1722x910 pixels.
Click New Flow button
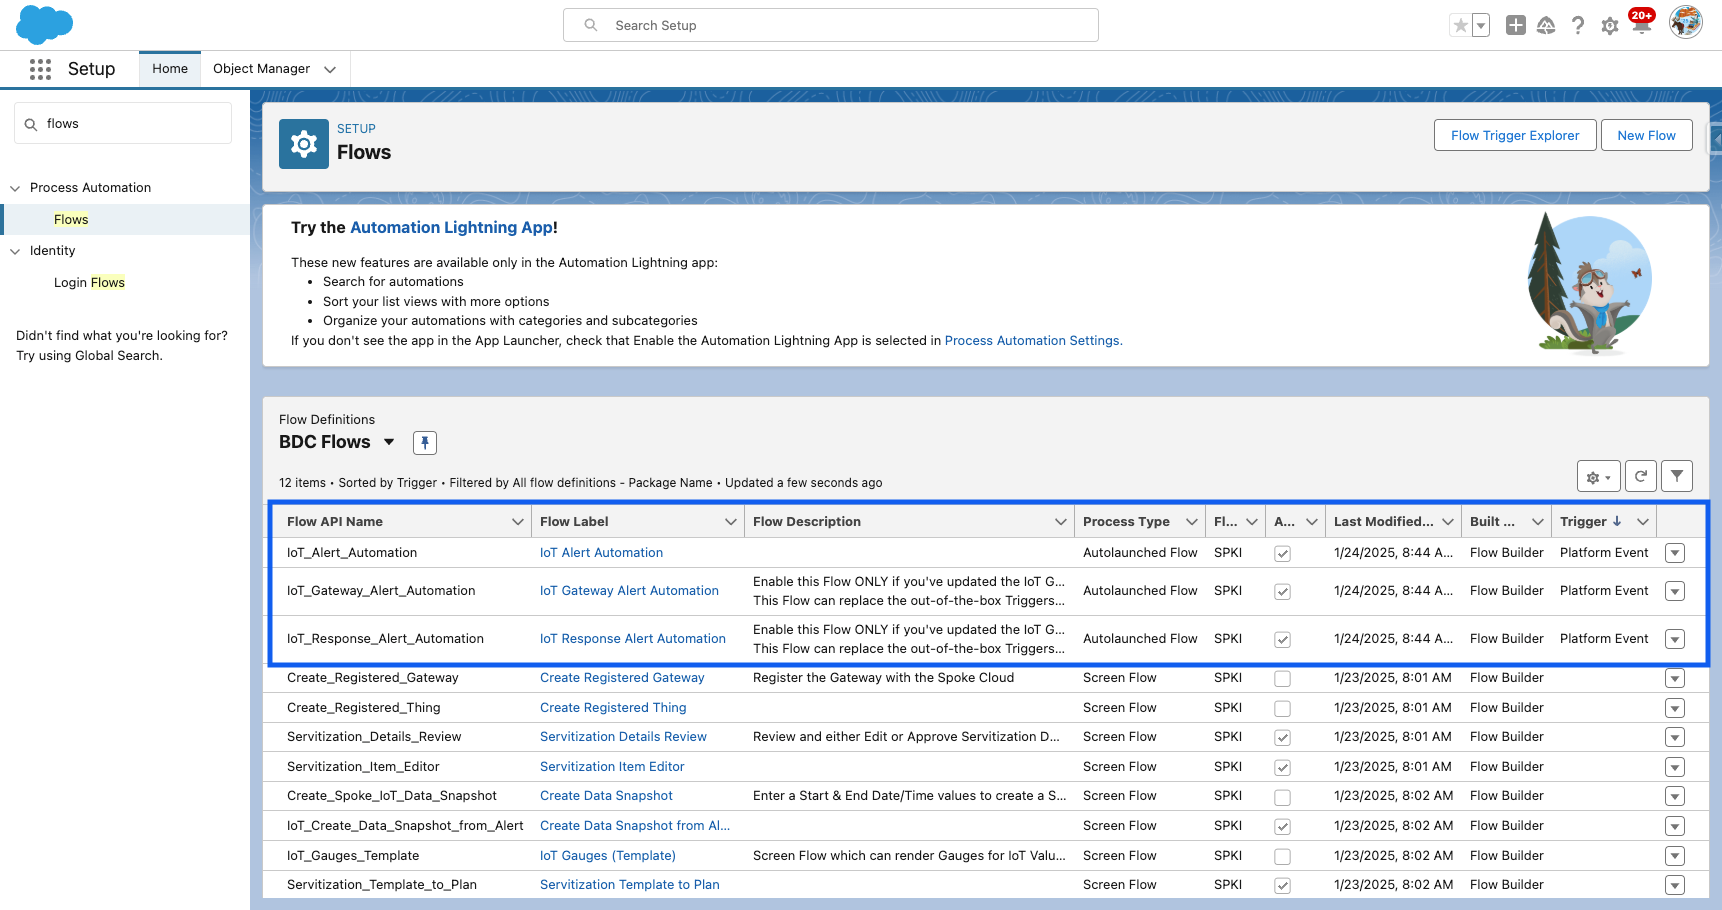[x=1646, y=135]
